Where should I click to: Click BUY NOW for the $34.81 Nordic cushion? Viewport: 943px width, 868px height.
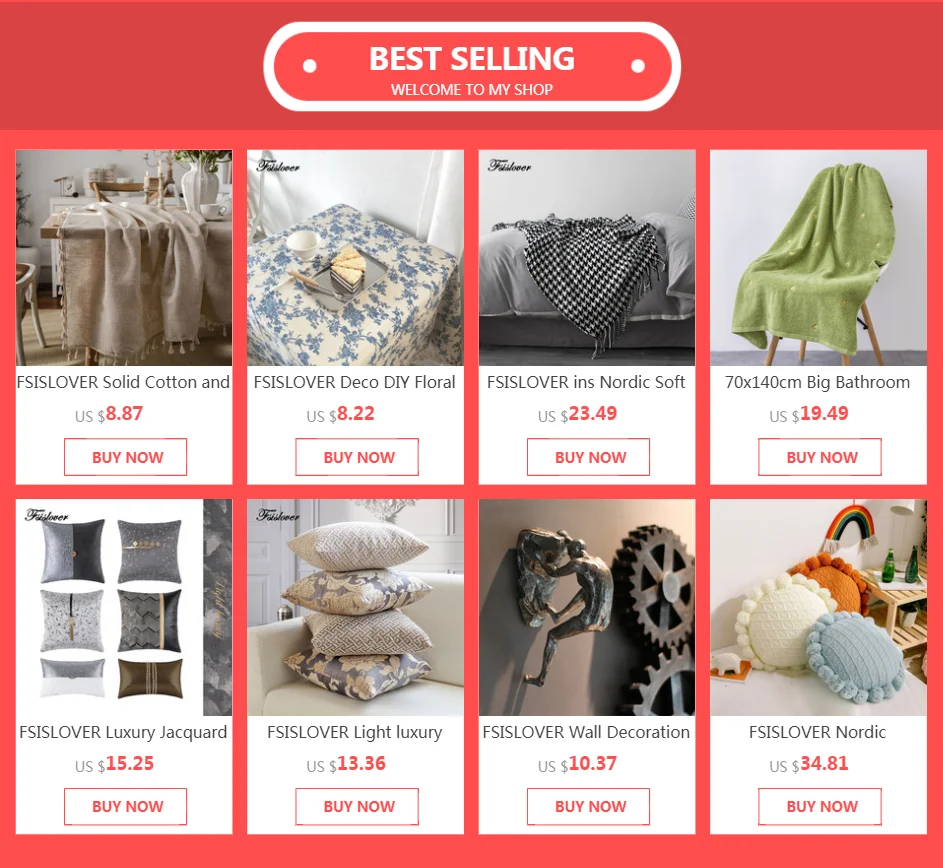pyautogui.click(x=820, y=807)
